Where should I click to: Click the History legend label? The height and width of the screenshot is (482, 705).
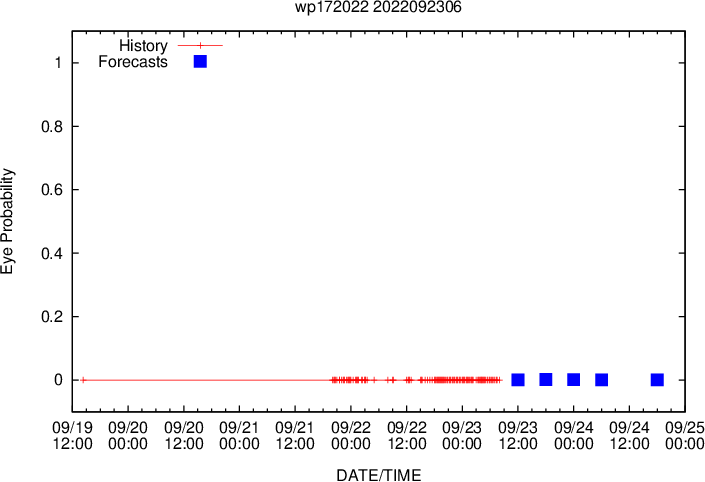pyautogui.click(x=143, y=45)
